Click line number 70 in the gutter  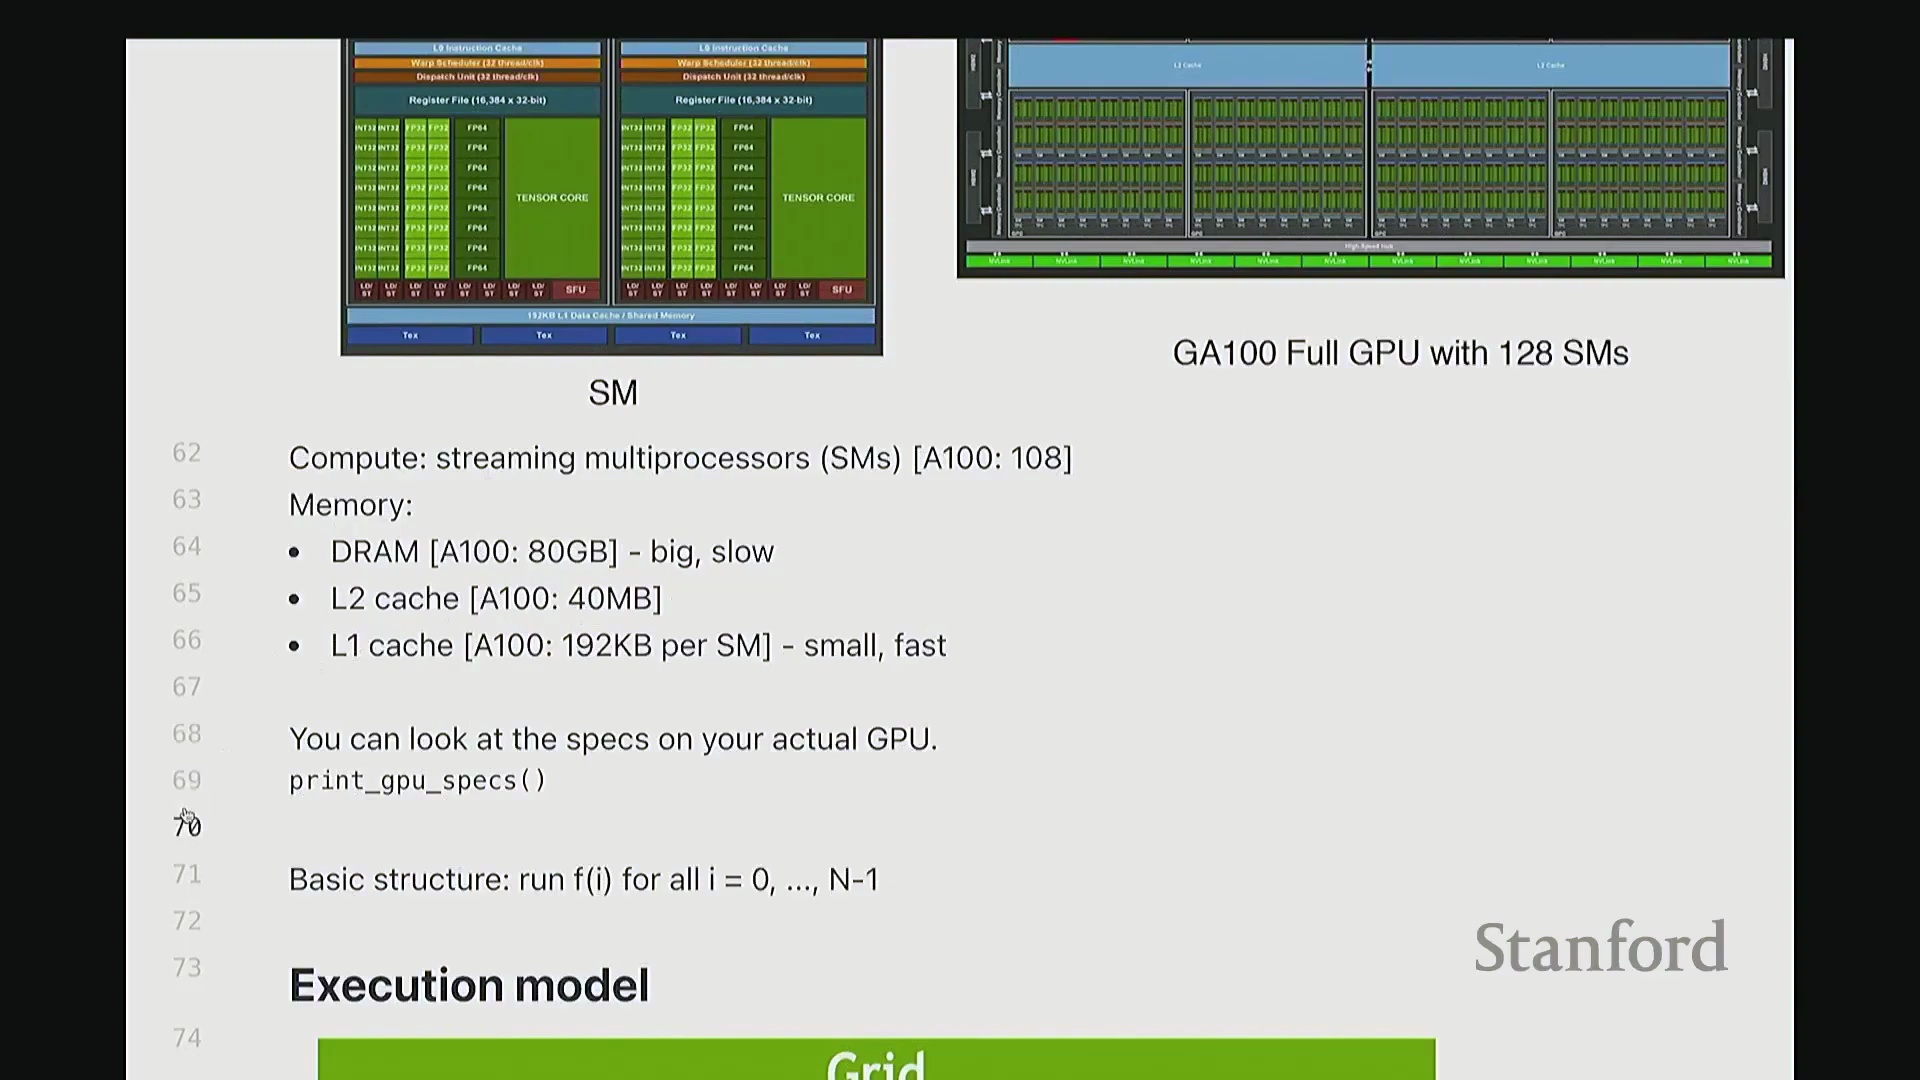(187, 827)
